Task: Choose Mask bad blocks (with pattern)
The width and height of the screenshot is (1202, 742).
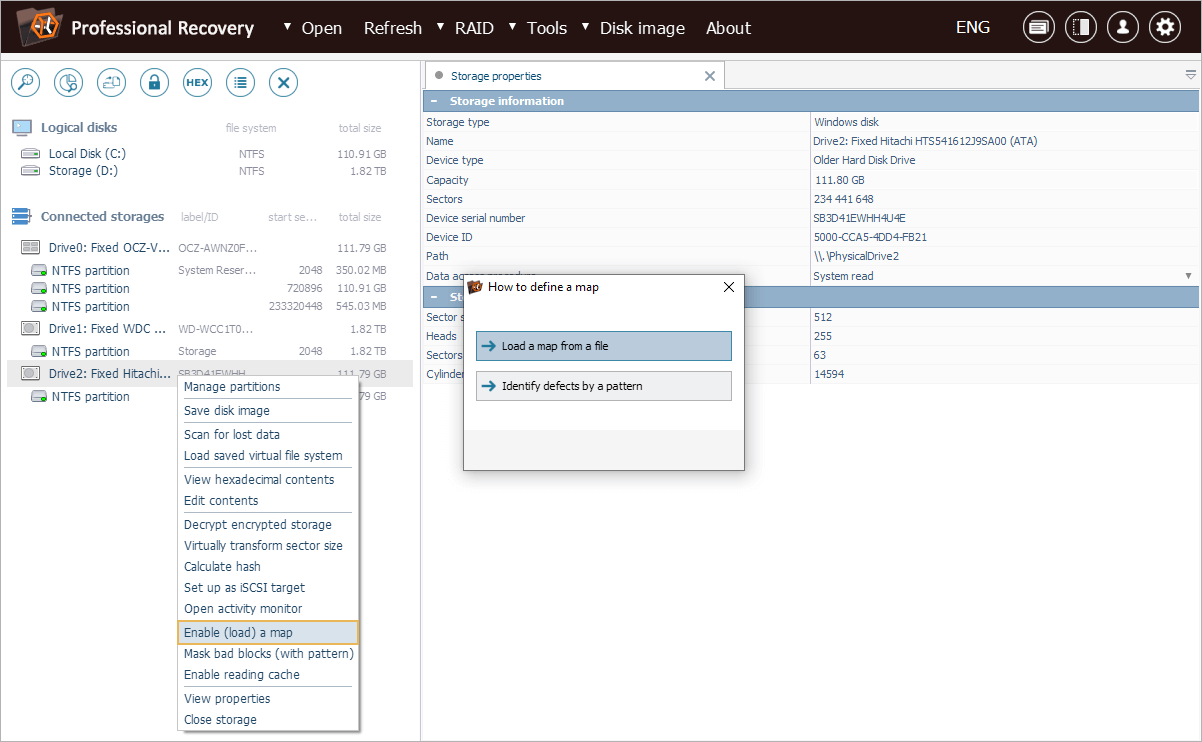Action: click(x=268, y=654)
